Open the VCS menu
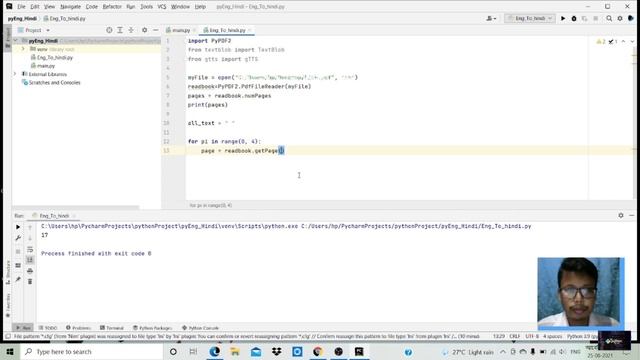Viewport: 640px width, 360px height. point(162,7)
